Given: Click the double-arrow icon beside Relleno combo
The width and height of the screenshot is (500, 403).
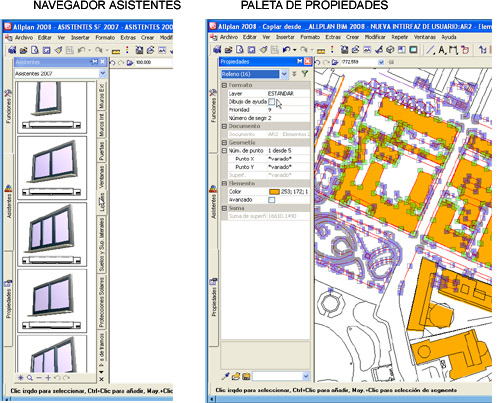Looking at the screenshot, I should pyautogui.click(x=294, y=74).
